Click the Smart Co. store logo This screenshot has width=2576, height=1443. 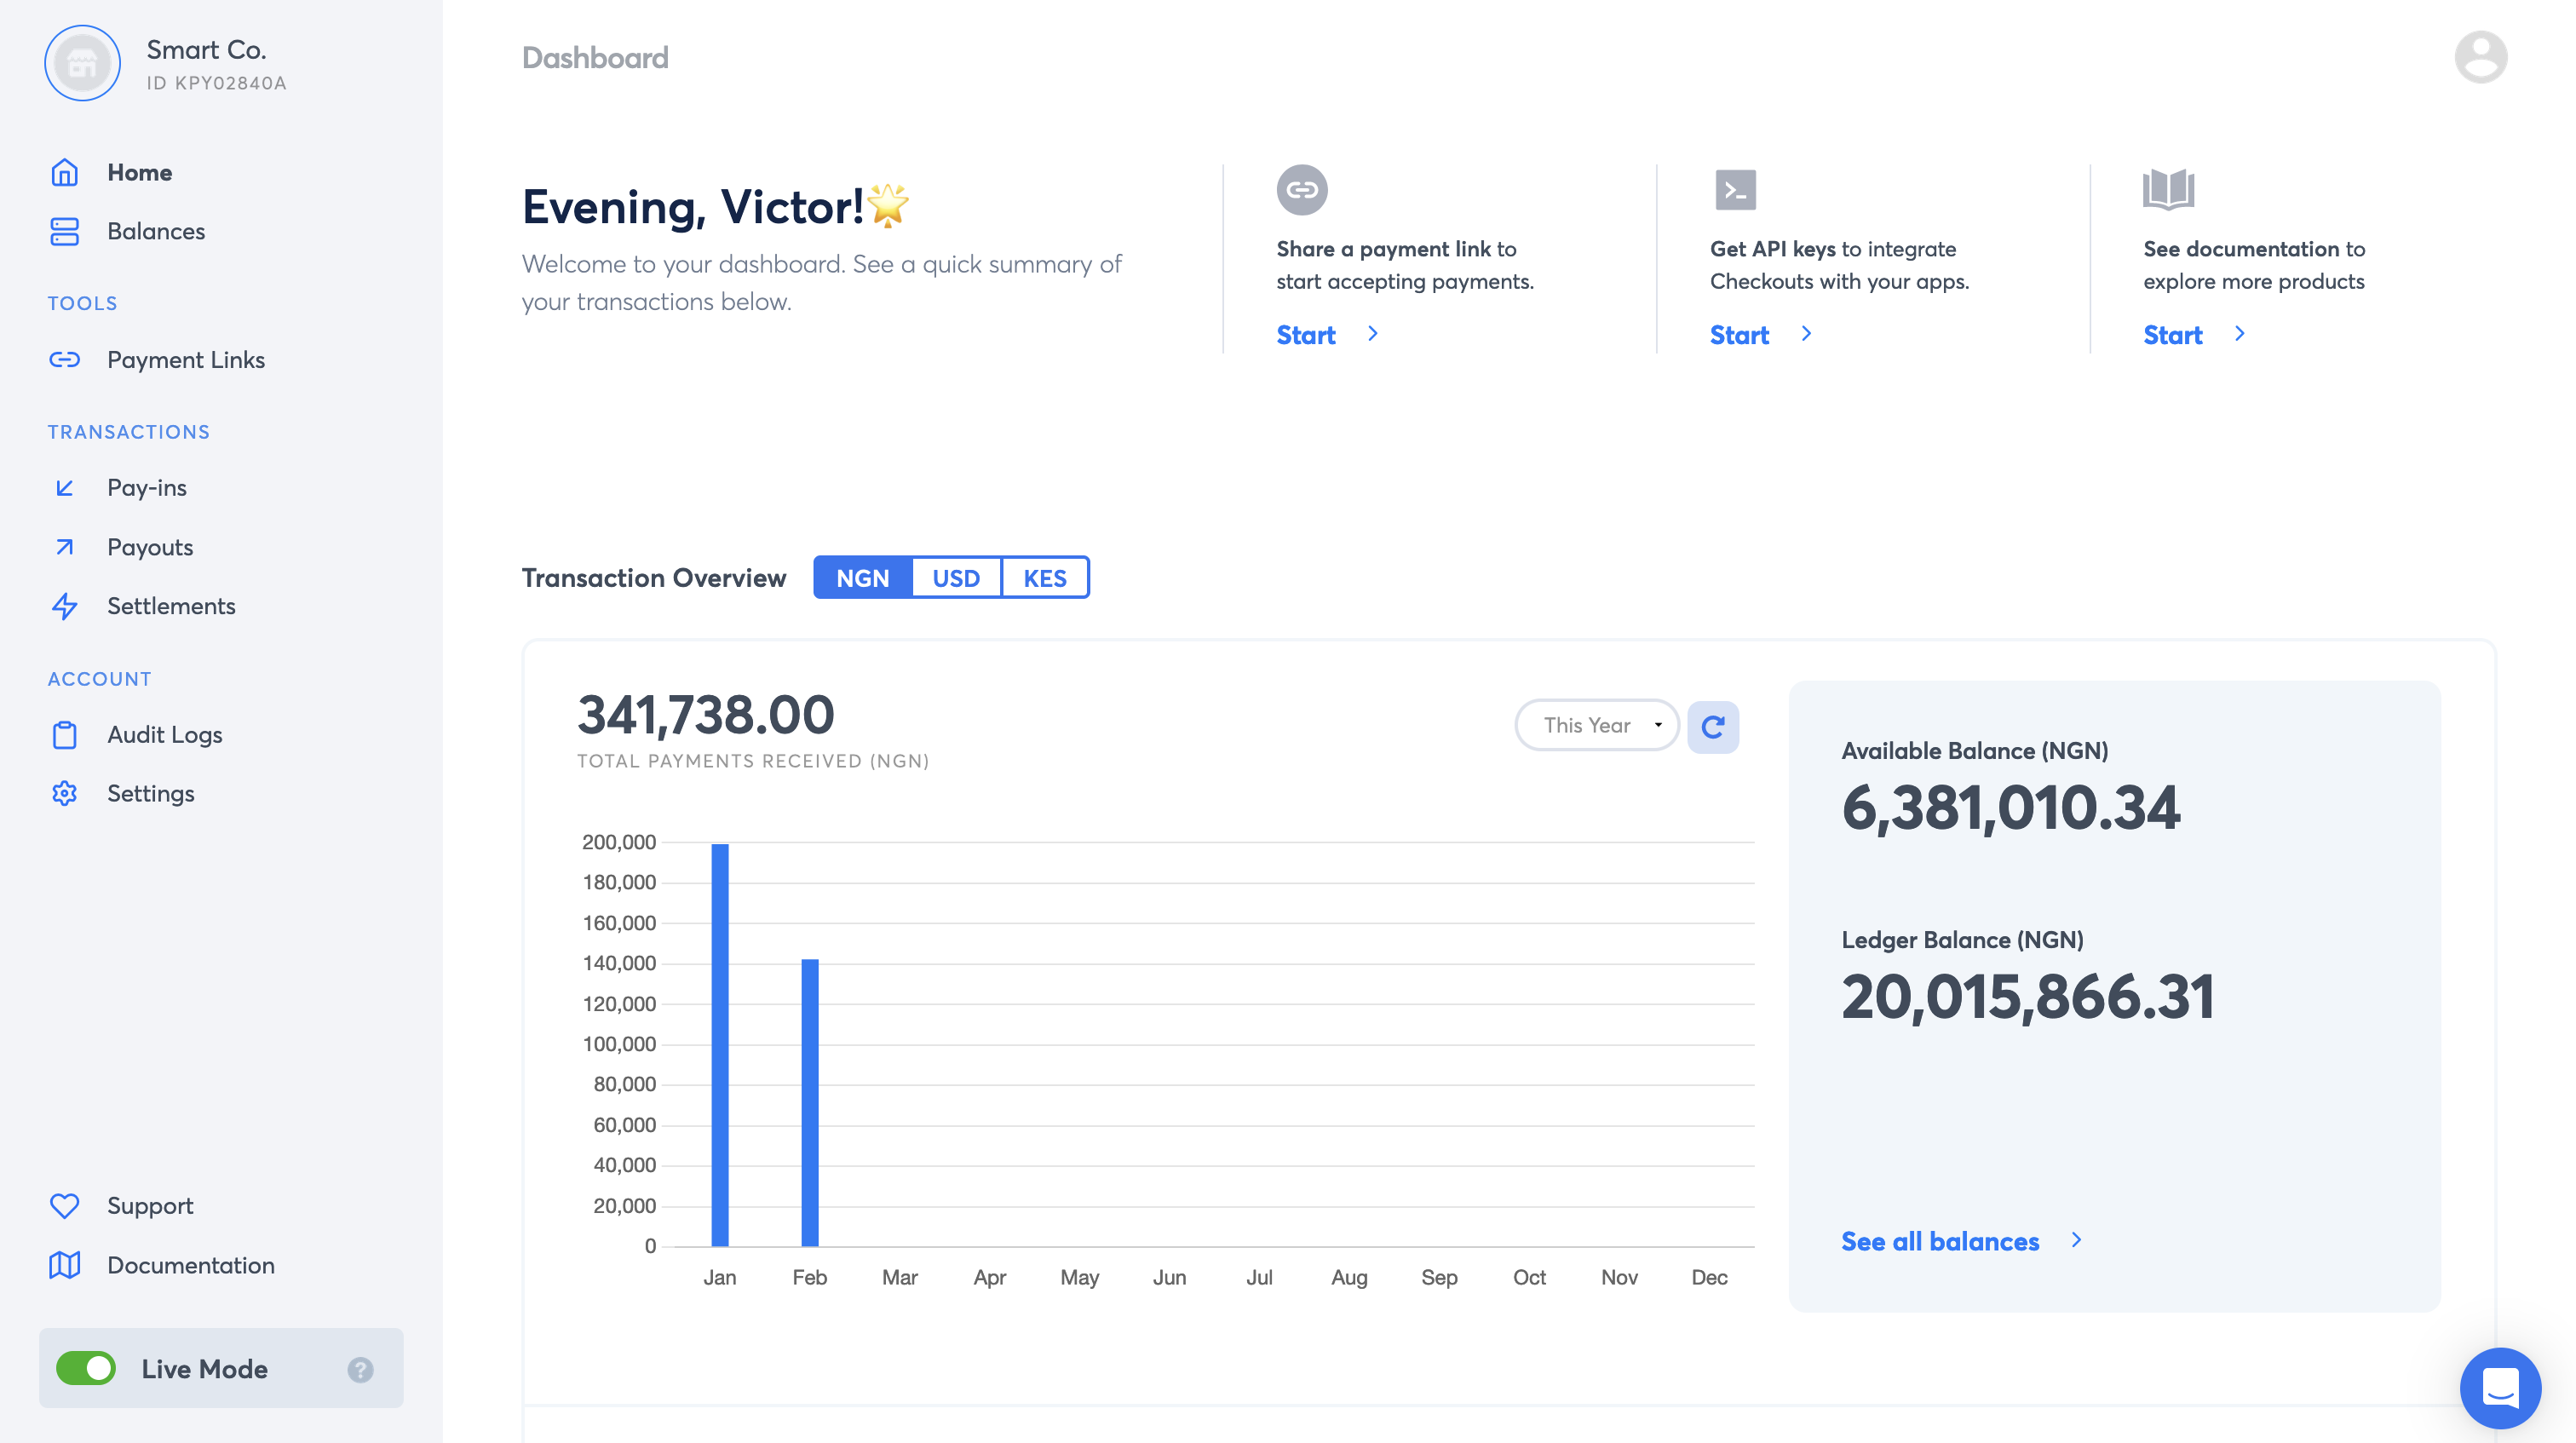pos(82,63)
